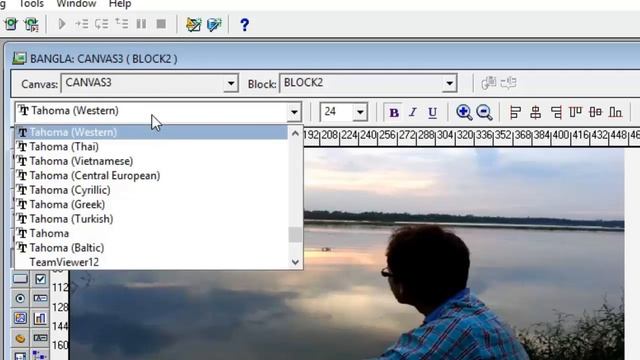Choose TeamViewer12 font entry
The image size is (640, 360).
point(151,262)
